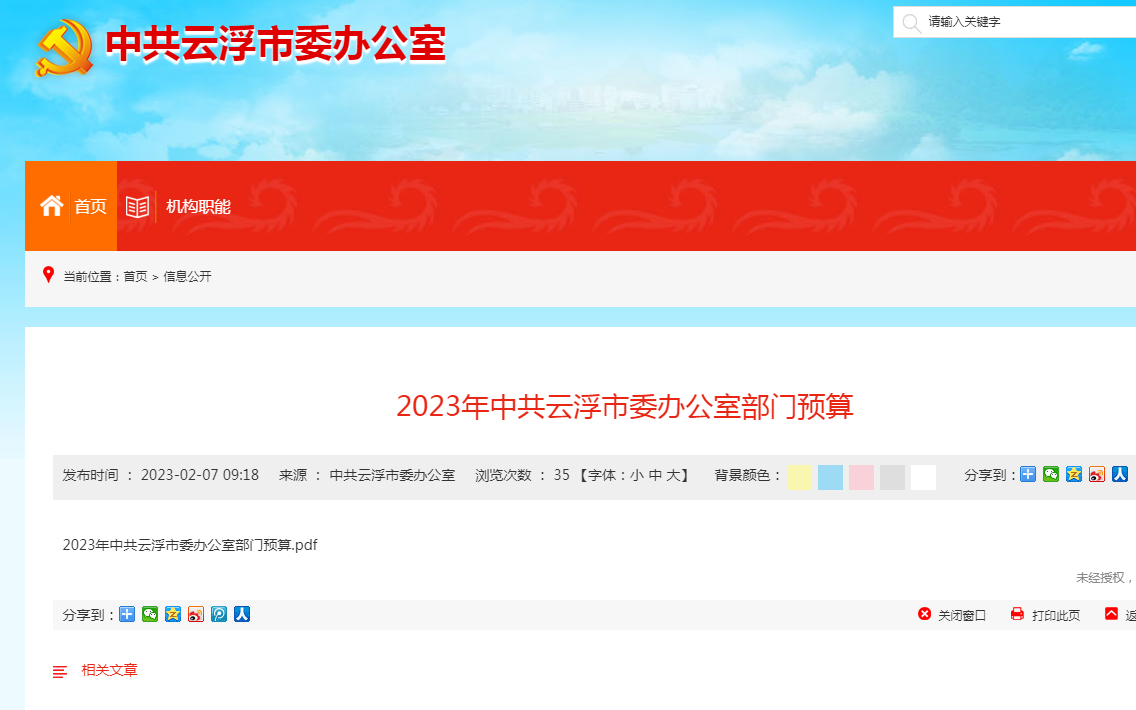This screenshot has width=1136, height=710.
Task: Click Sina Weibo icon in bottom share bar
Action: [x=196, y=614]
